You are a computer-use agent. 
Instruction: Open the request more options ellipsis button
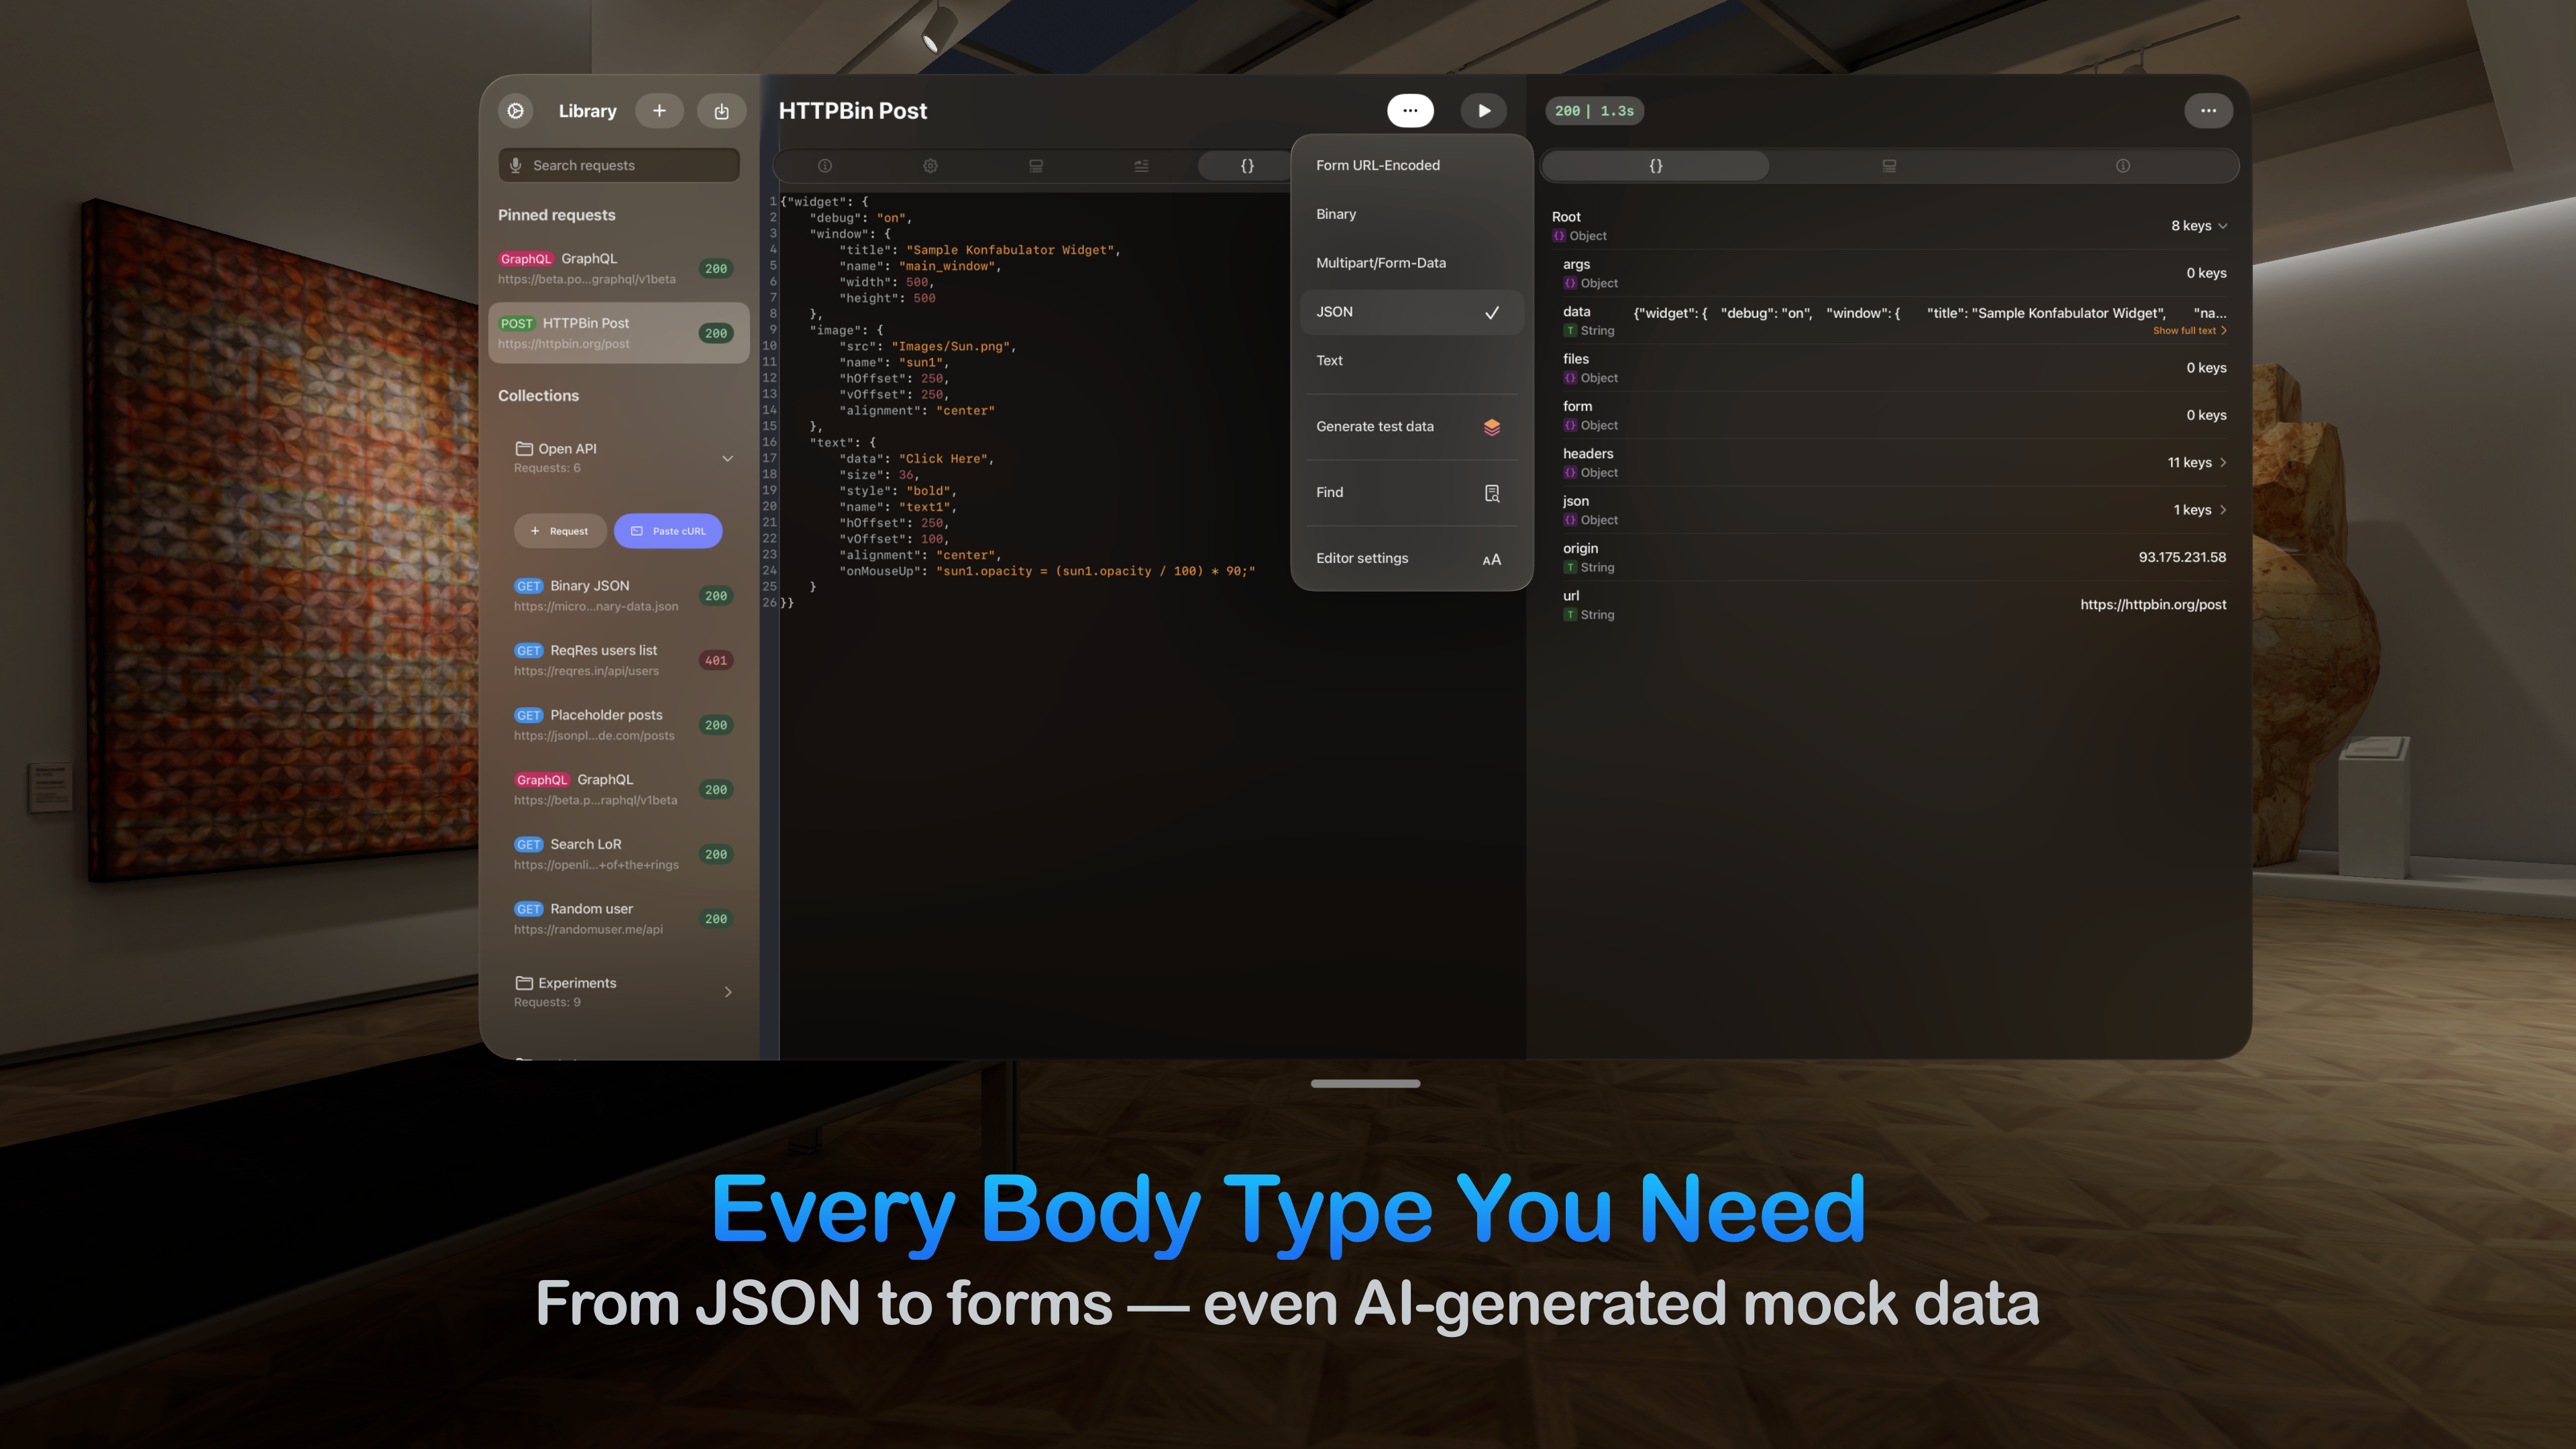(1410, 111)
